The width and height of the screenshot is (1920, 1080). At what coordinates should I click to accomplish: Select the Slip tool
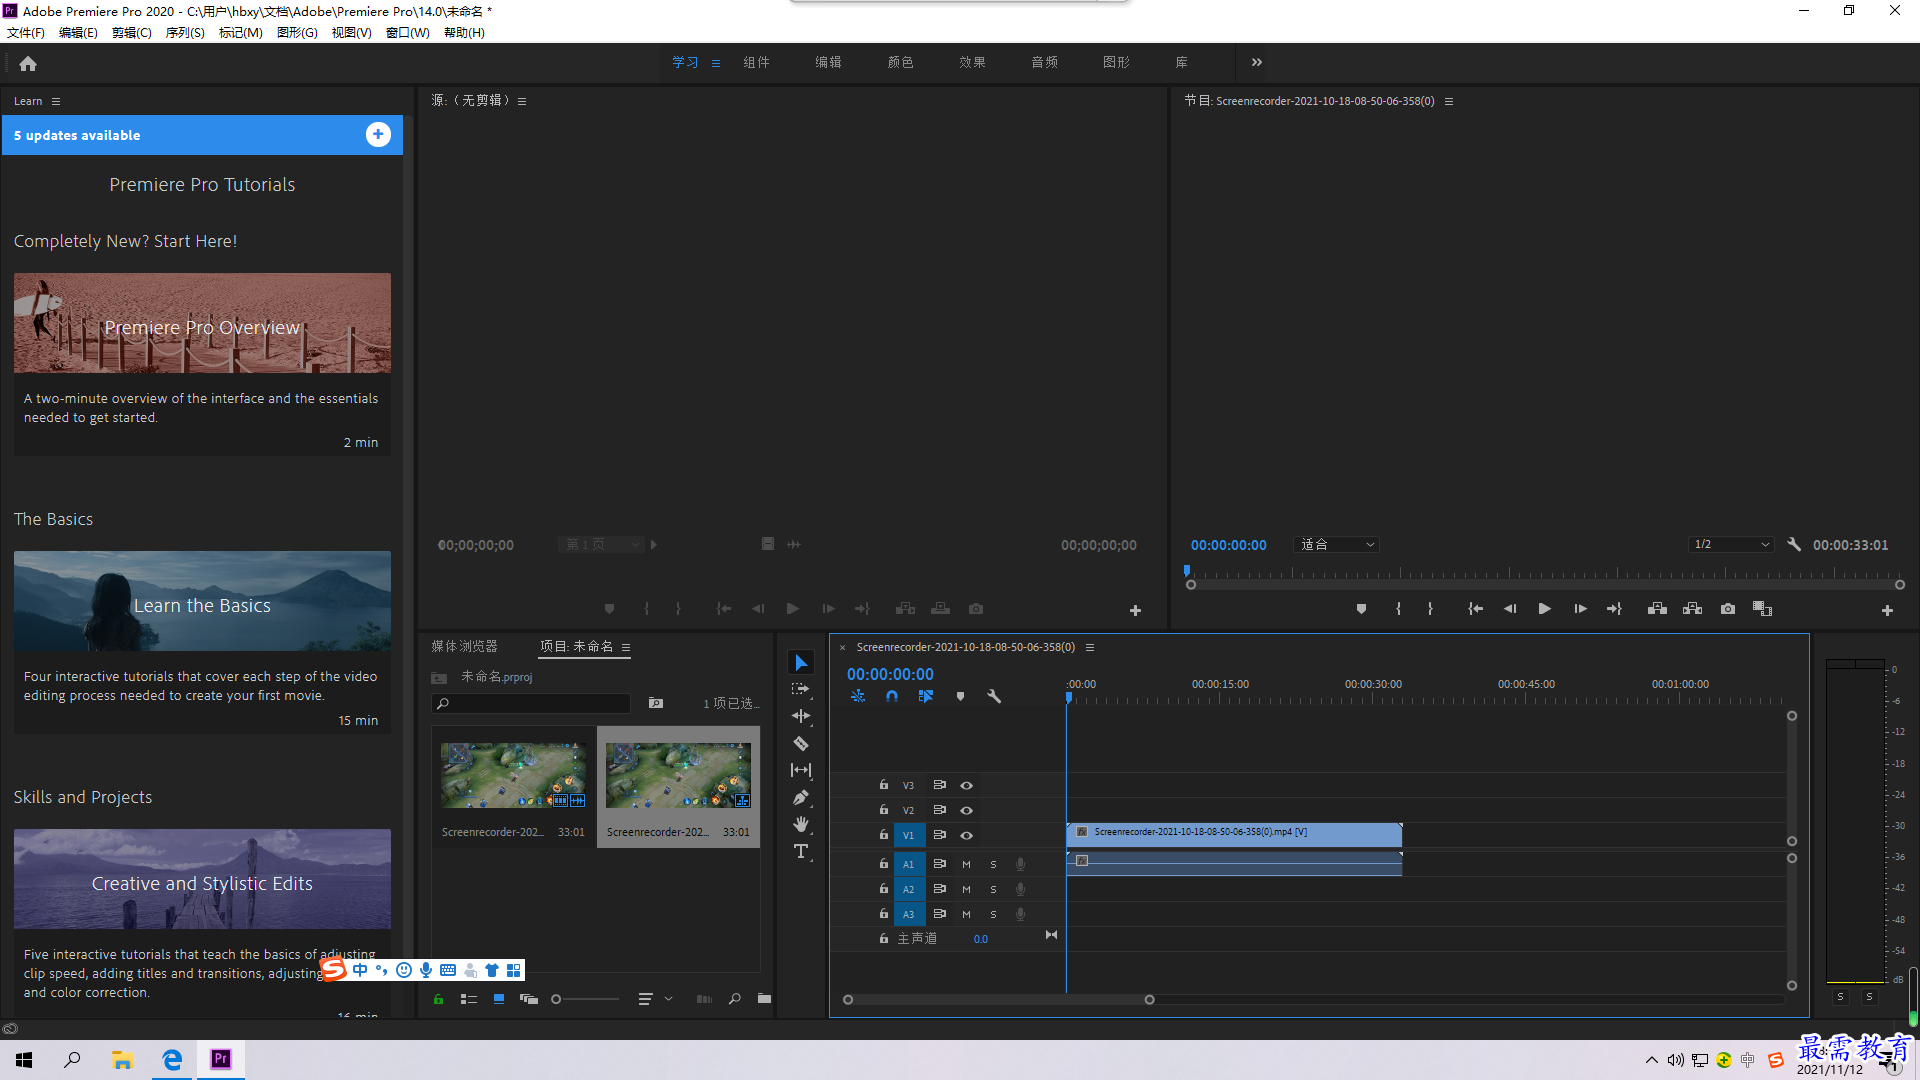pos(801,770)
